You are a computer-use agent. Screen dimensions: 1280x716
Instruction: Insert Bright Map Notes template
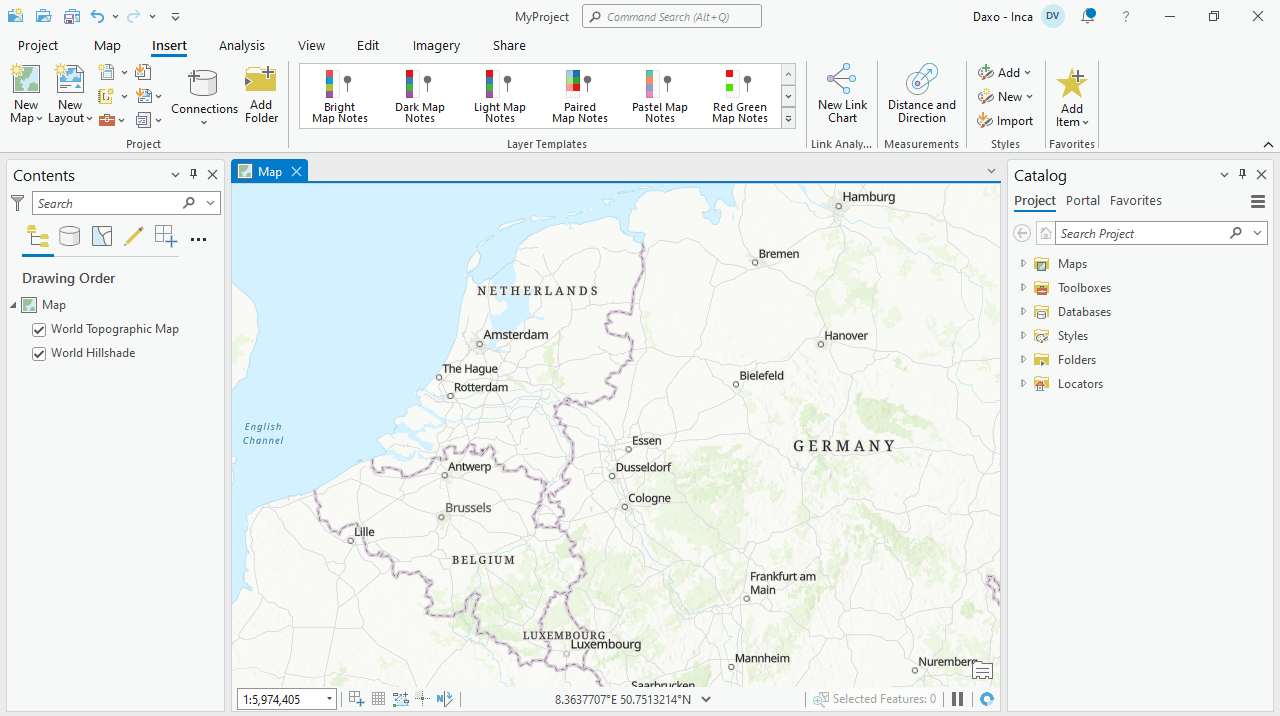(340, 96)
